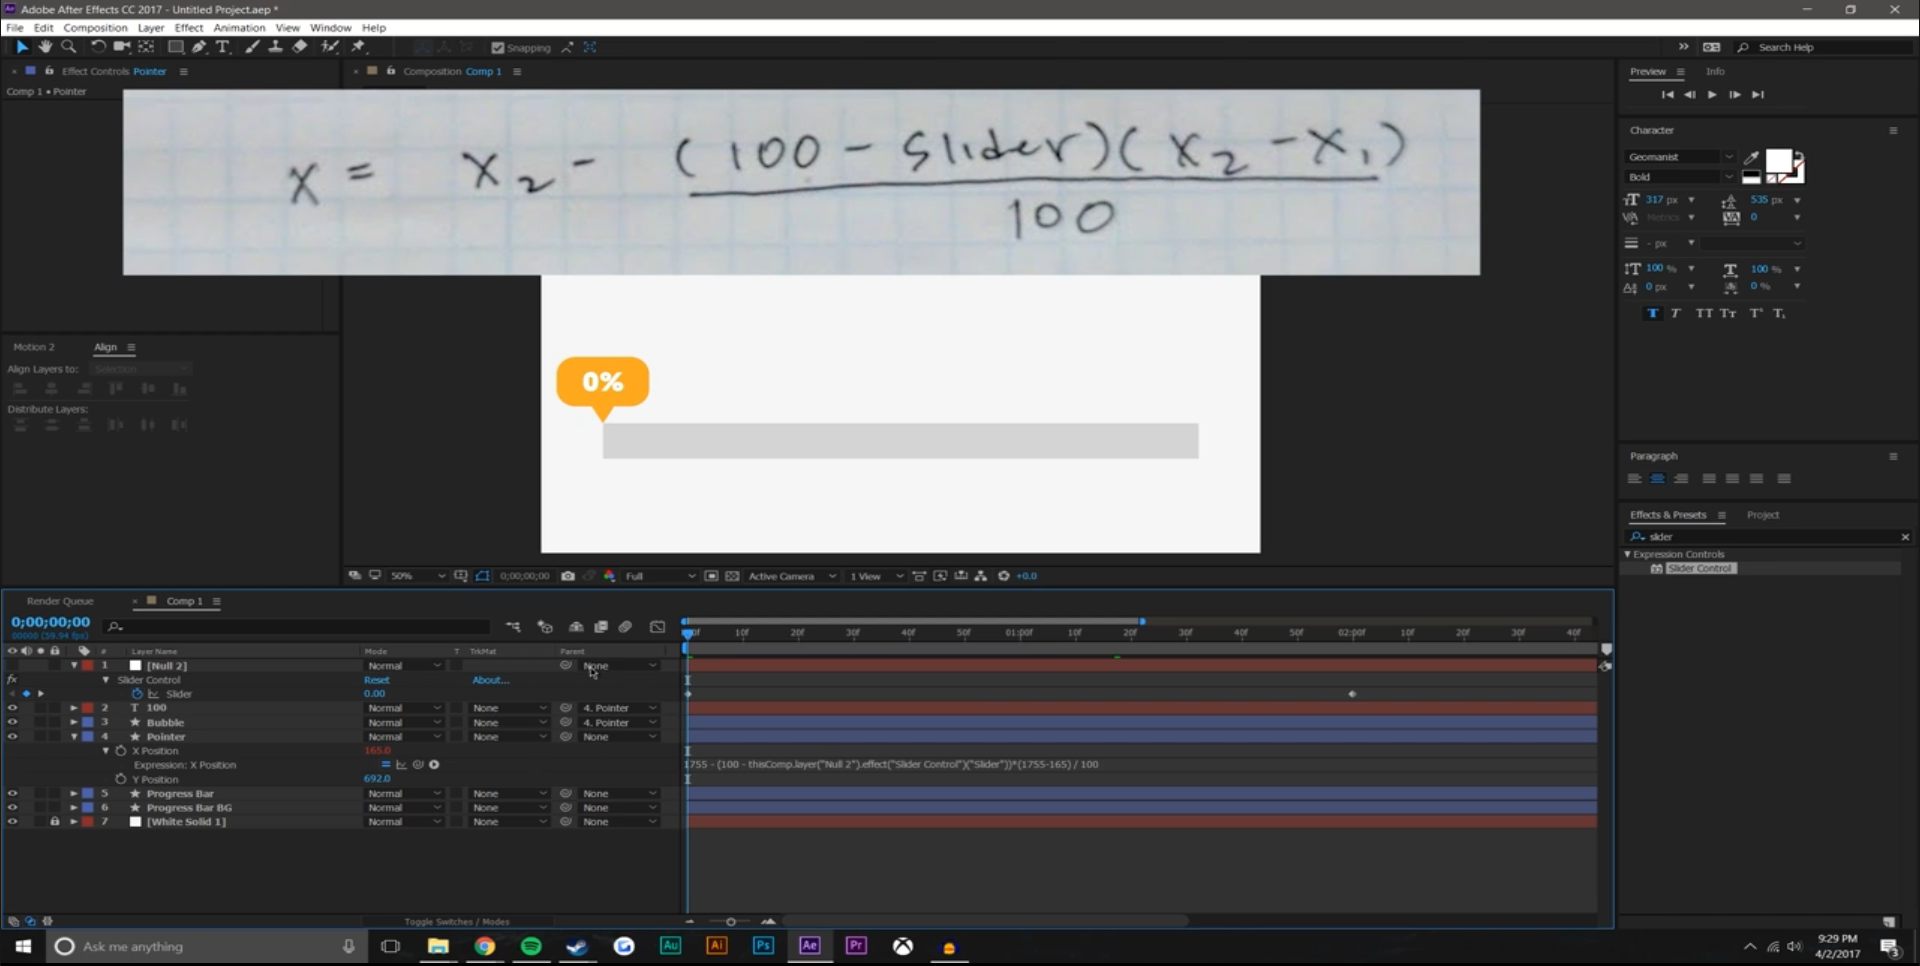Expand the 100 text layer twirl
Image resolution: width=1920 pixels, height=966 pixels.
coord(74,708)
